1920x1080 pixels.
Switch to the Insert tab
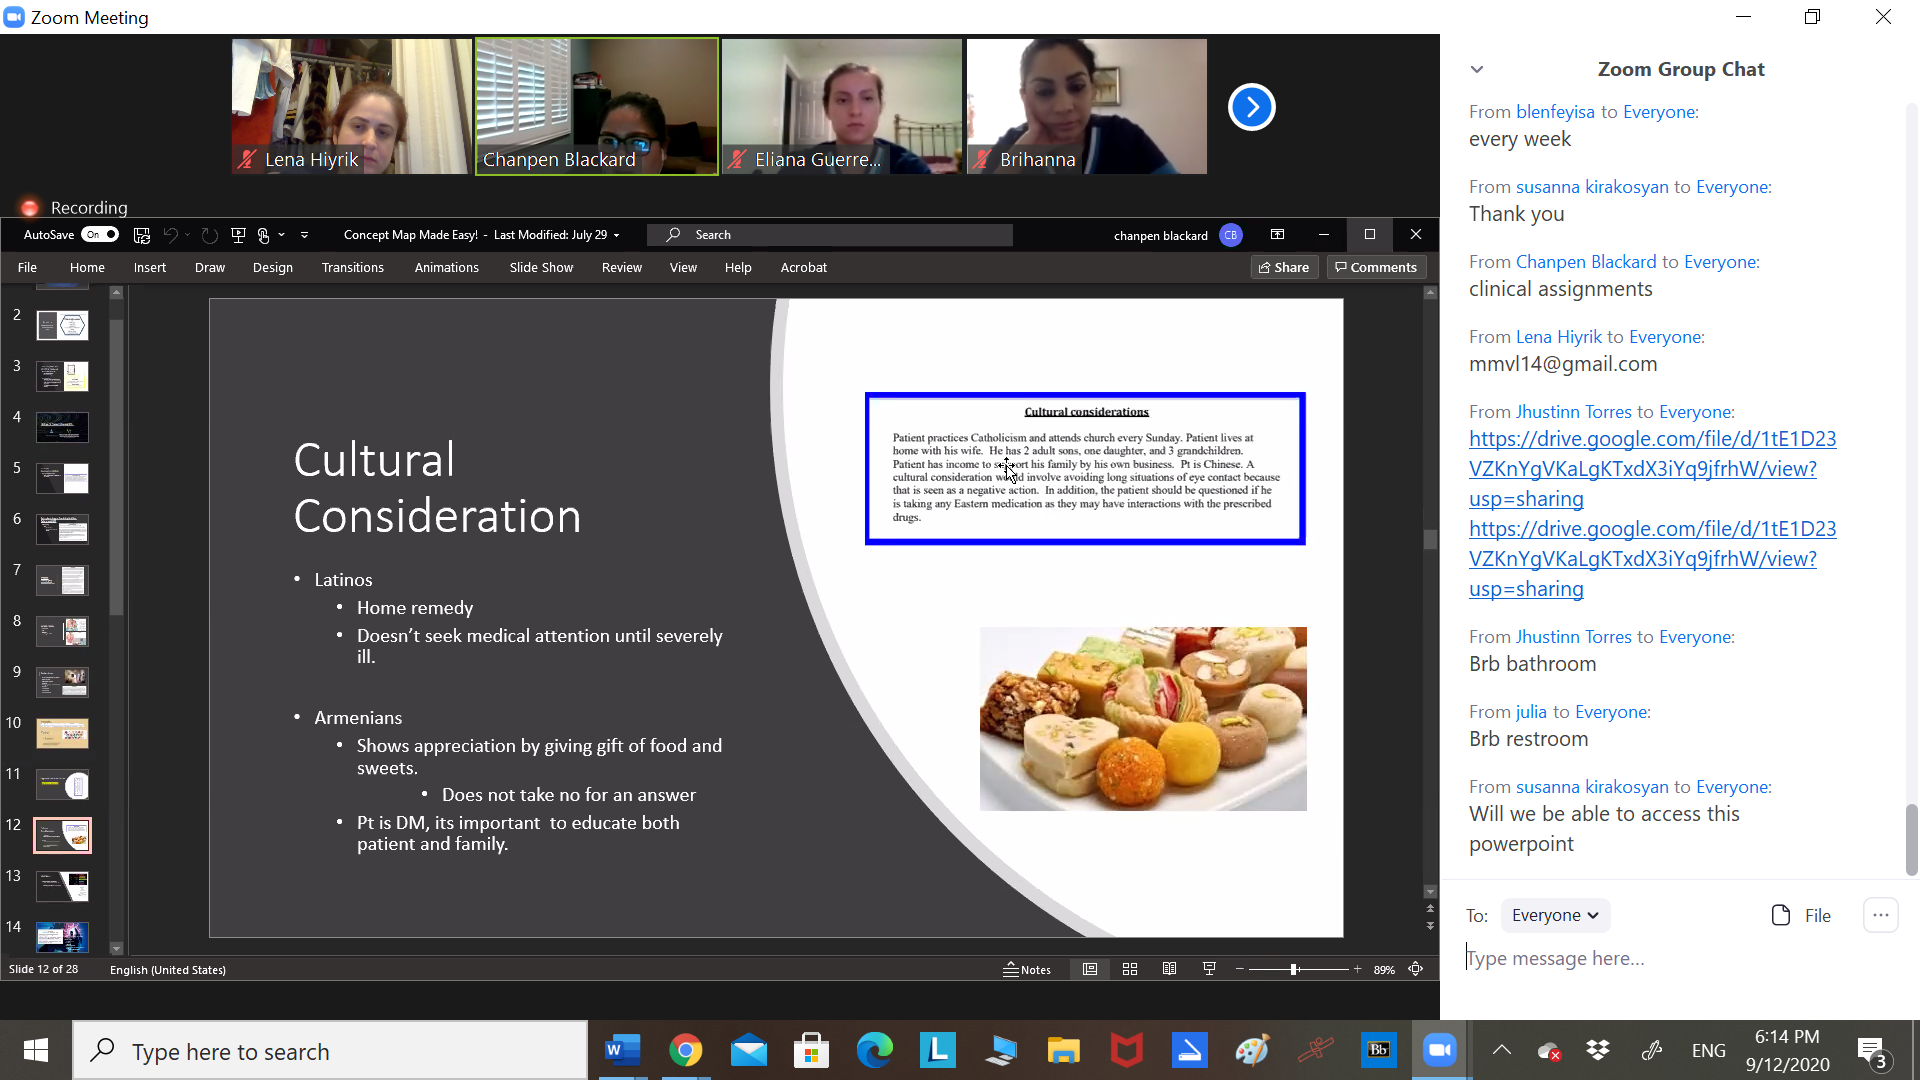pyautogui.click(x=150, y=267)
